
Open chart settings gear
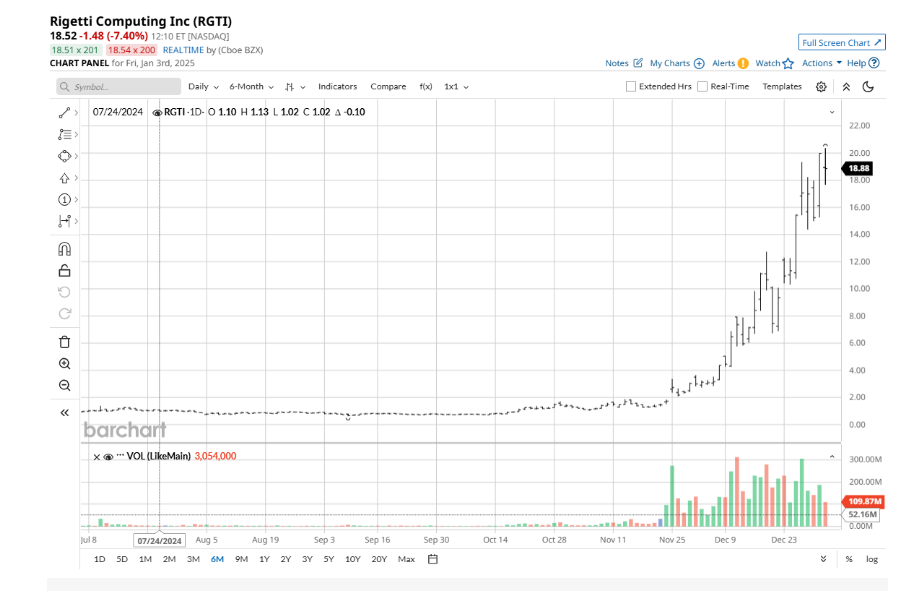pyautogui.click(x=820, y=87)
